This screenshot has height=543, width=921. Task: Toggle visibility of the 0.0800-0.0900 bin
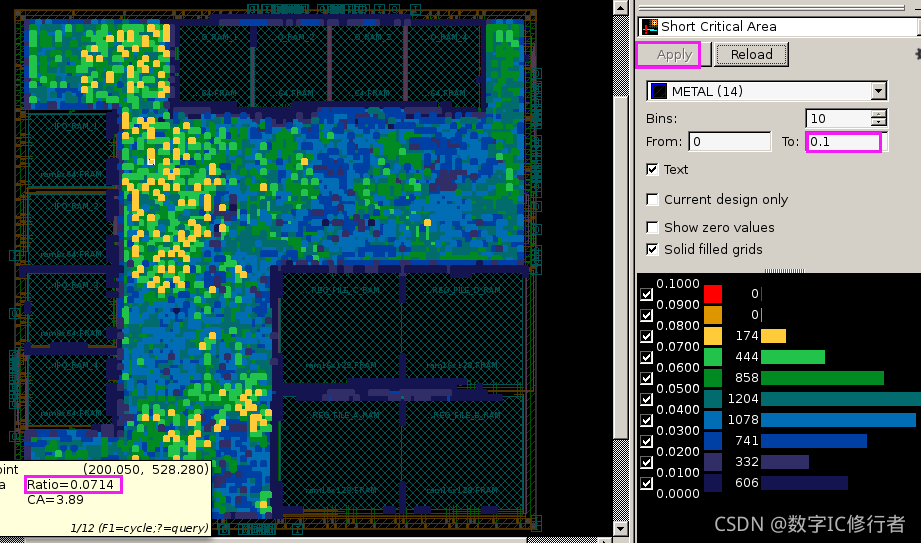pos(647,315)
